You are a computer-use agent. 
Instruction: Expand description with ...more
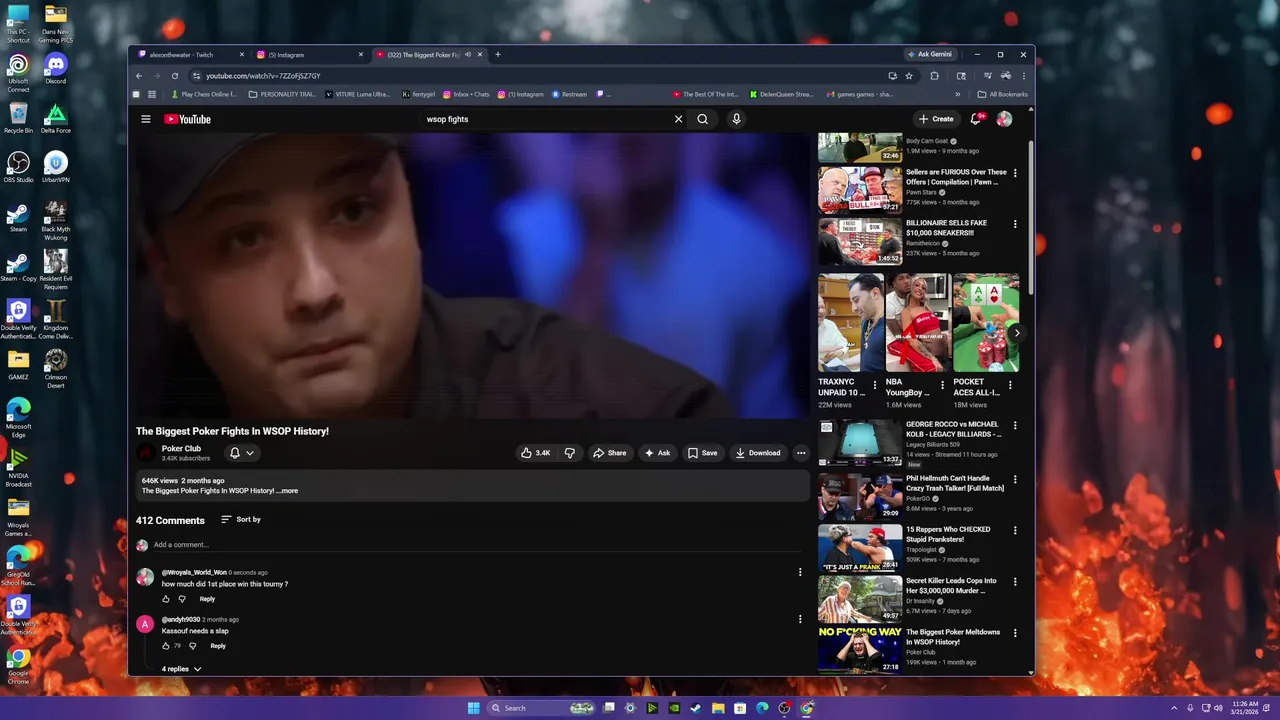pos(288,491)
